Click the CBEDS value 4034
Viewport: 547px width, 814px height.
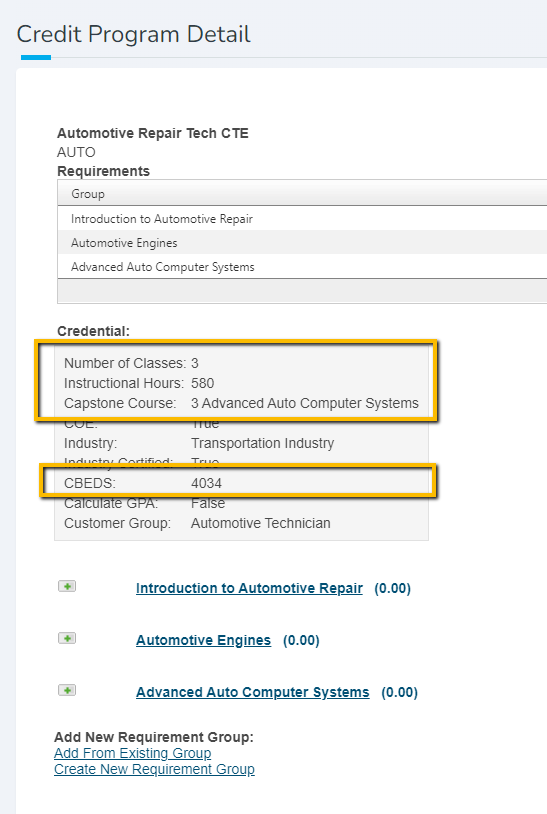(206, 483)
